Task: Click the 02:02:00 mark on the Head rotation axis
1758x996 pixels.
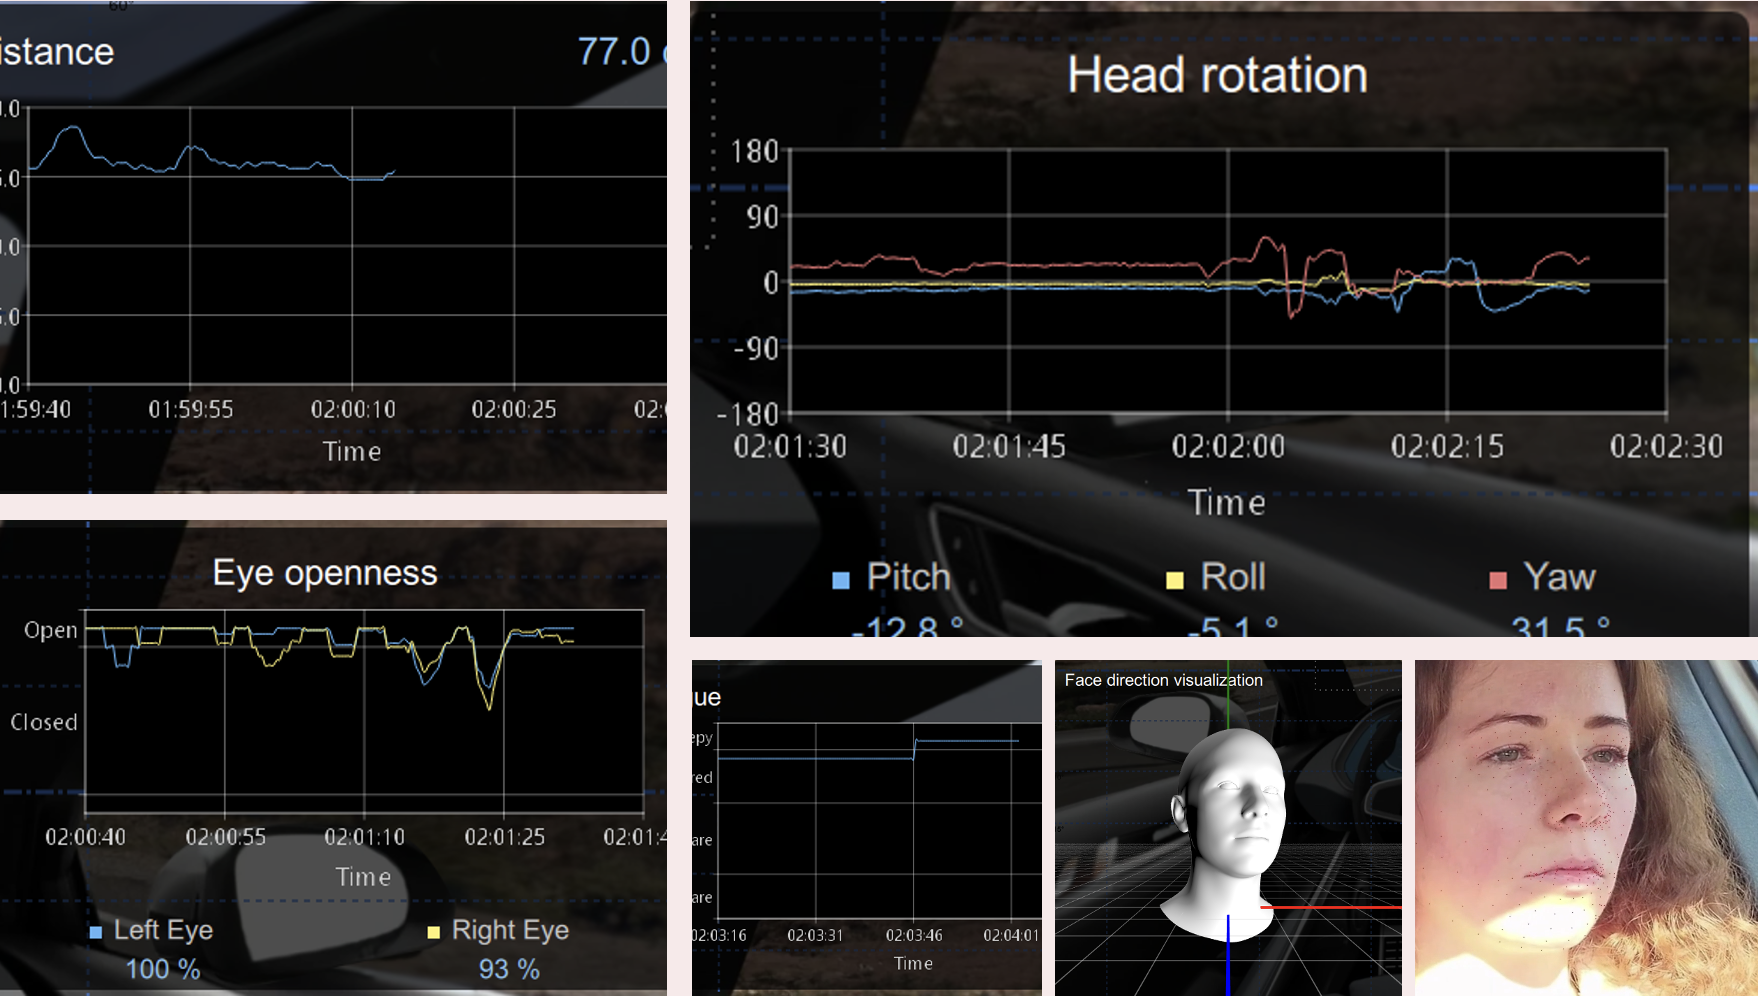Action: 1228,446
